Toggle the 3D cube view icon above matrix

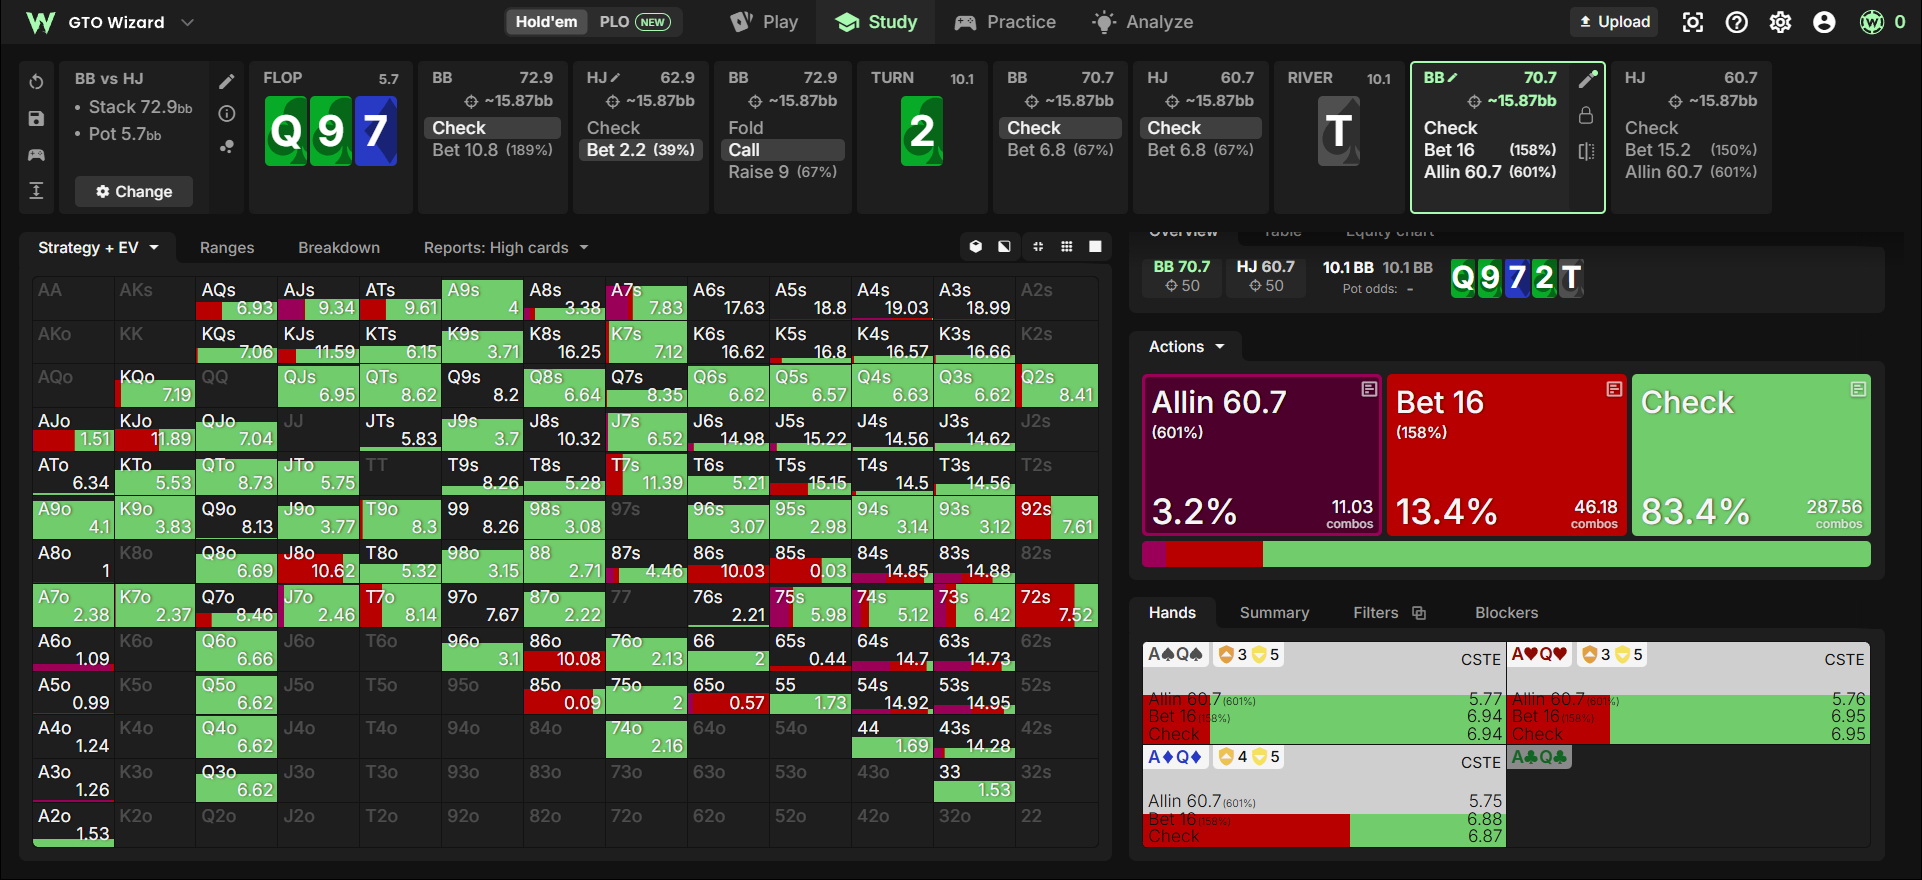coord(976,246)
